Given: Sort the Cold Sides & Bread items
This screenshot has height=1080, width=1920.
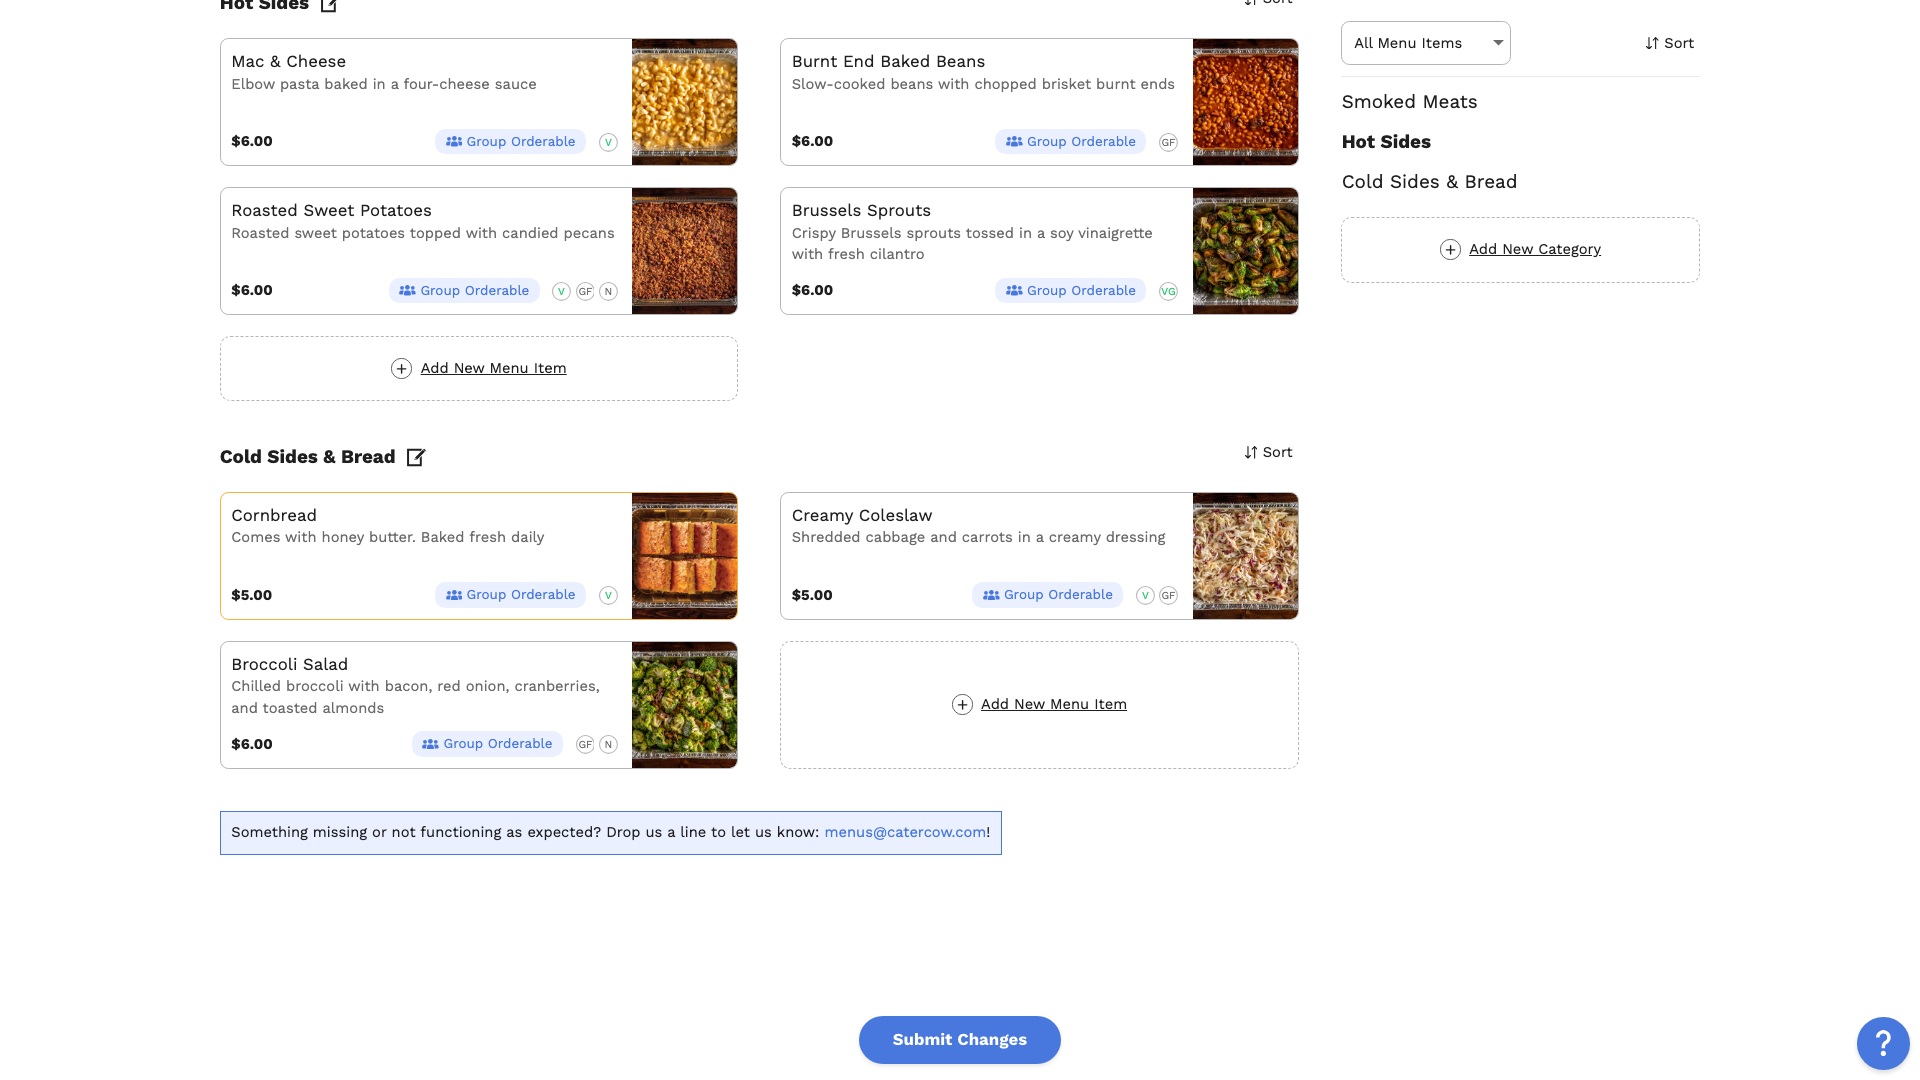Looking at the screenshot, I should click(1268, 452).
